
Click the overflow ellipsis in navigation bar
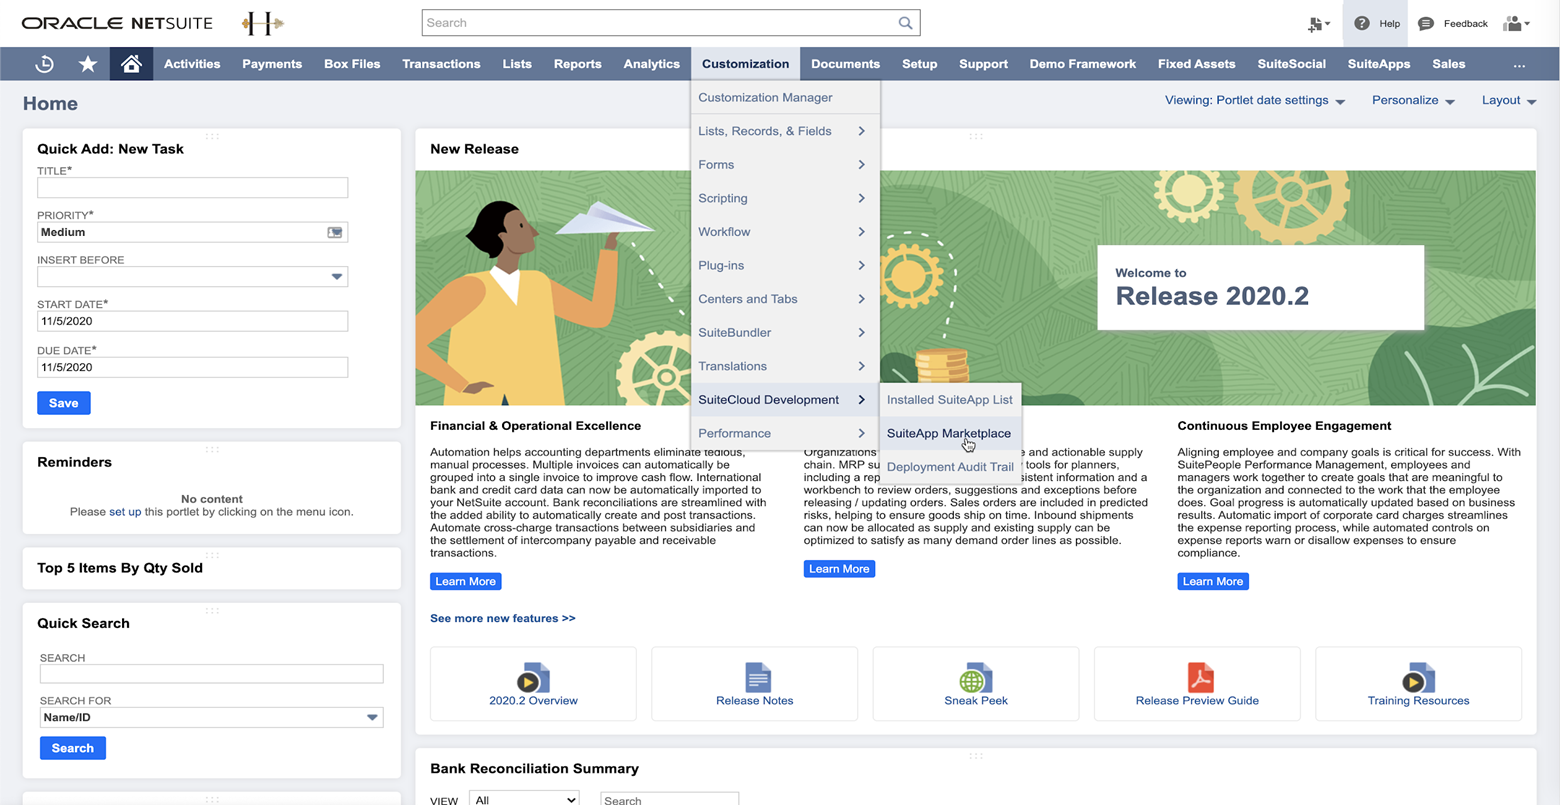[x=1519, y=64]
